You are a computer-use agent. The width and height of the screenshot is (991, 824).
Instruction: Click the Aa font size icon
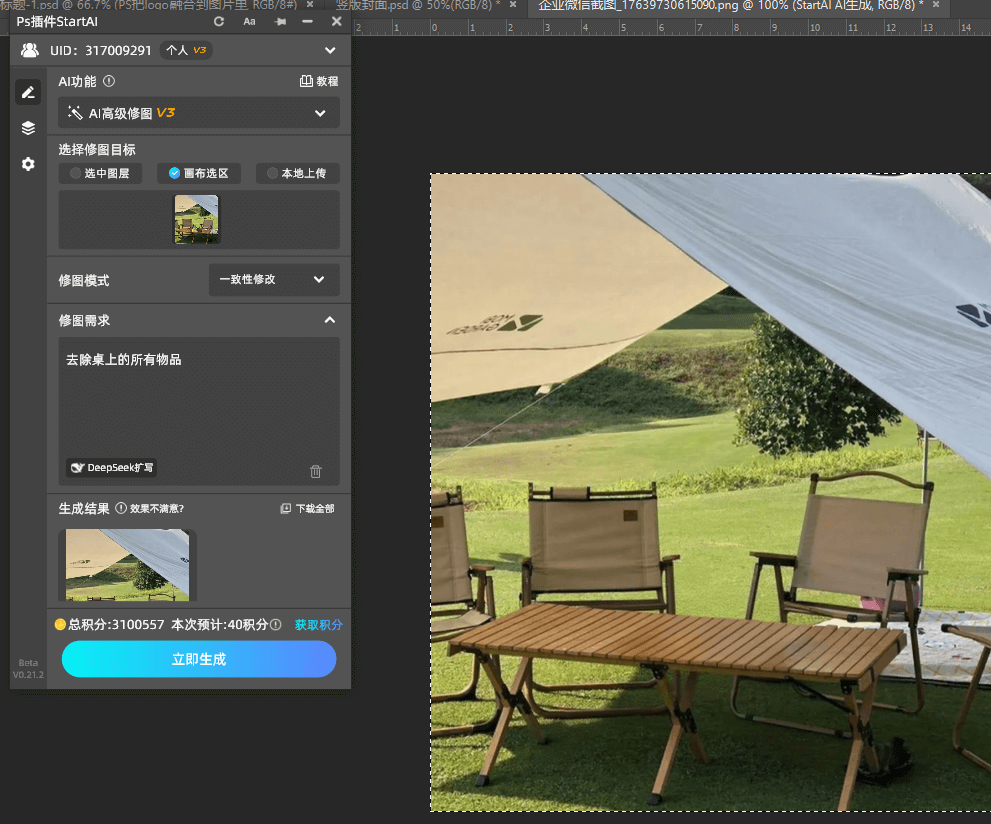click(249, 21)
